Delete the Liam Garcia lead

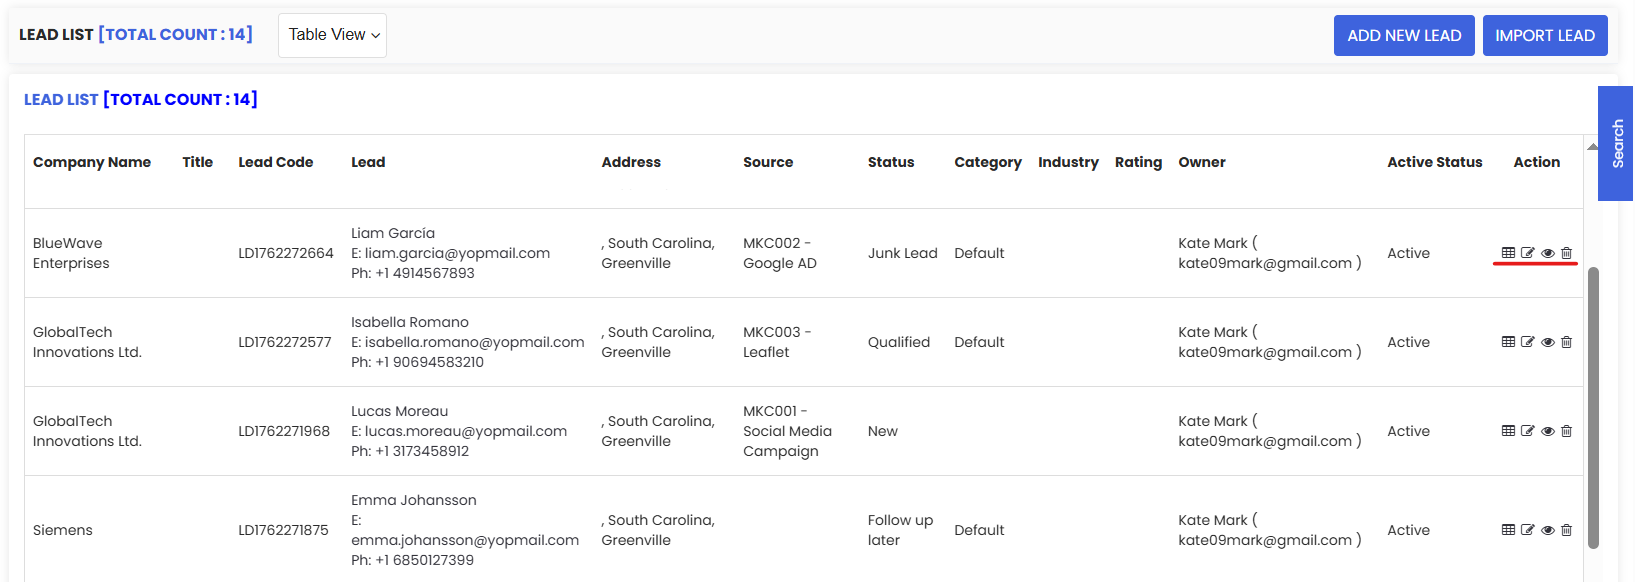click(1567, 253)
